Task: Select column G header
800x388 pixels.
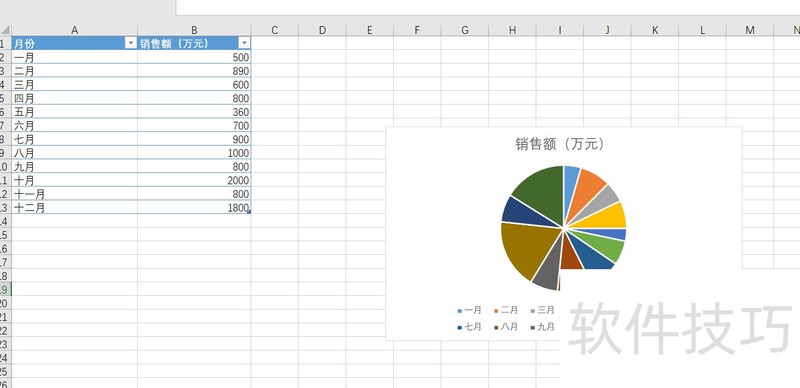Action: click(x=464, y=30)
